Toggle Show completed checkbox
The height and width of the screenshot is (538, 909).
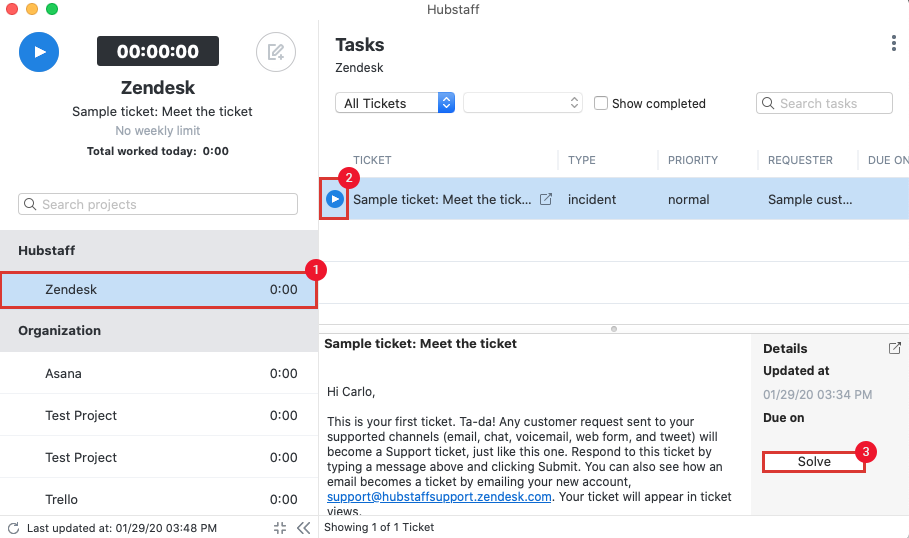(601, 103)
